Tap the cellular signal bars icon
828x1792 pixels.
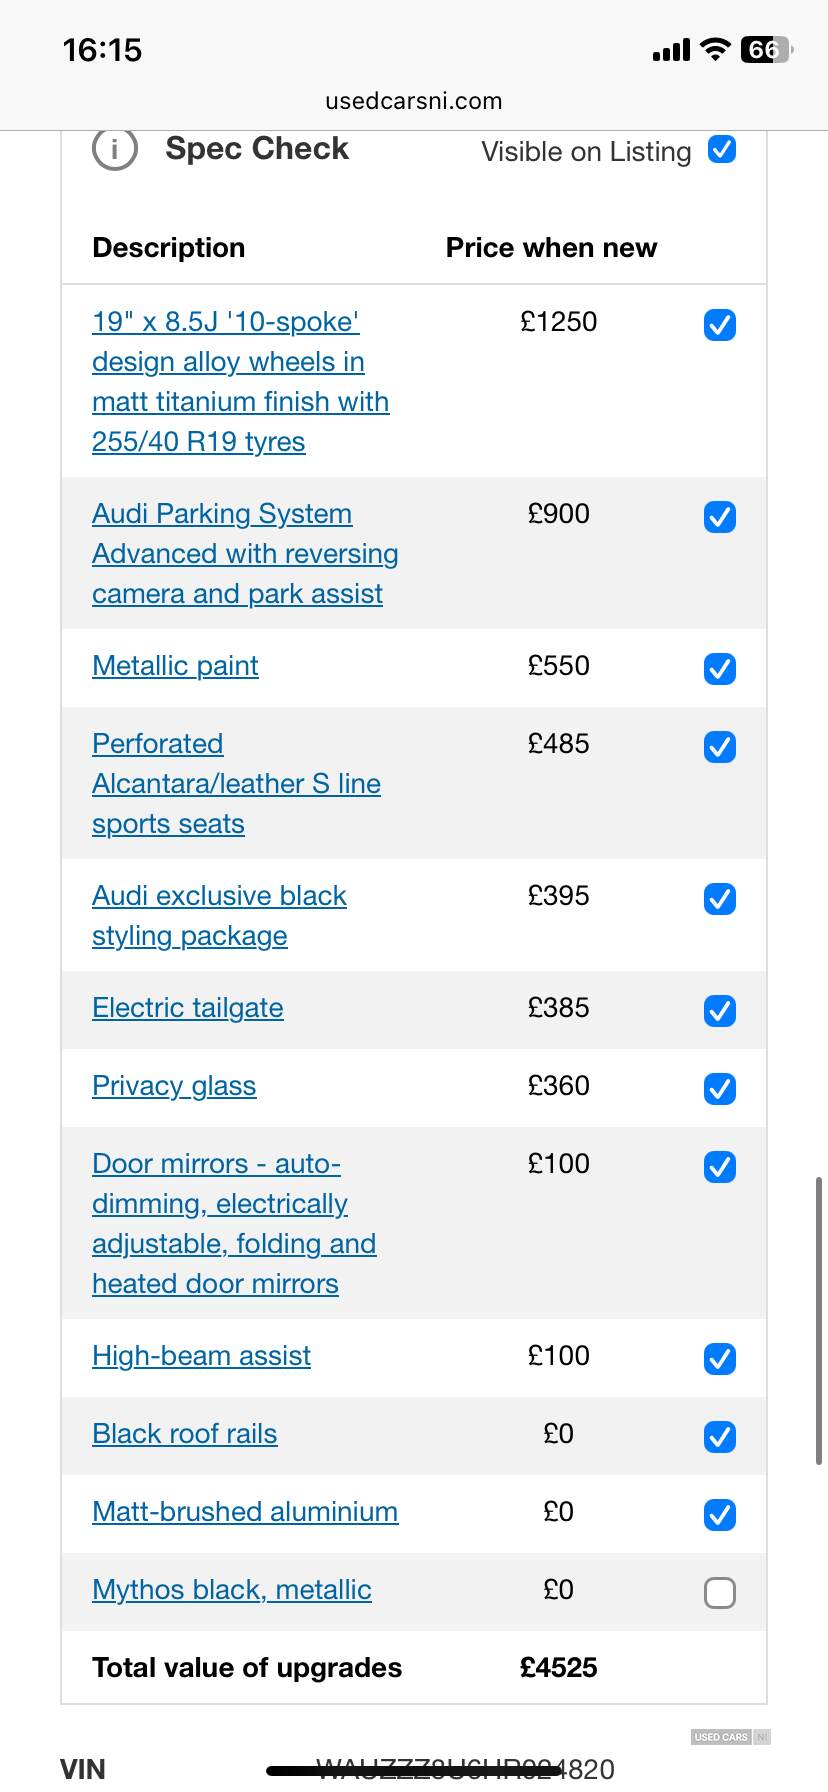671,50
